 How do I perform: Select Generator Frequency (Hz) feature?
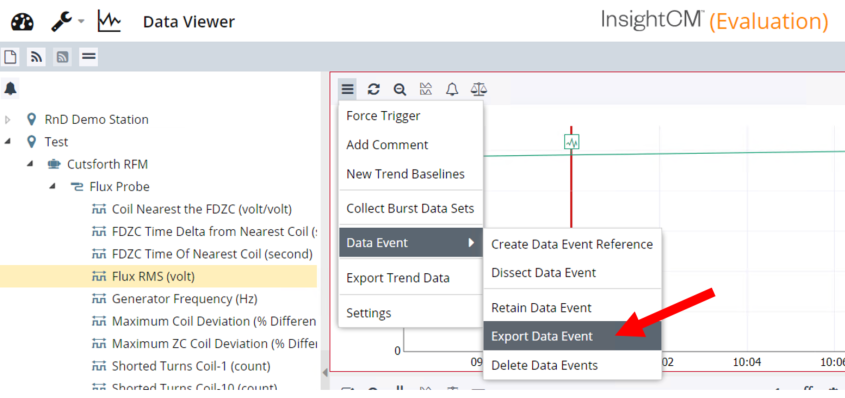185,299
